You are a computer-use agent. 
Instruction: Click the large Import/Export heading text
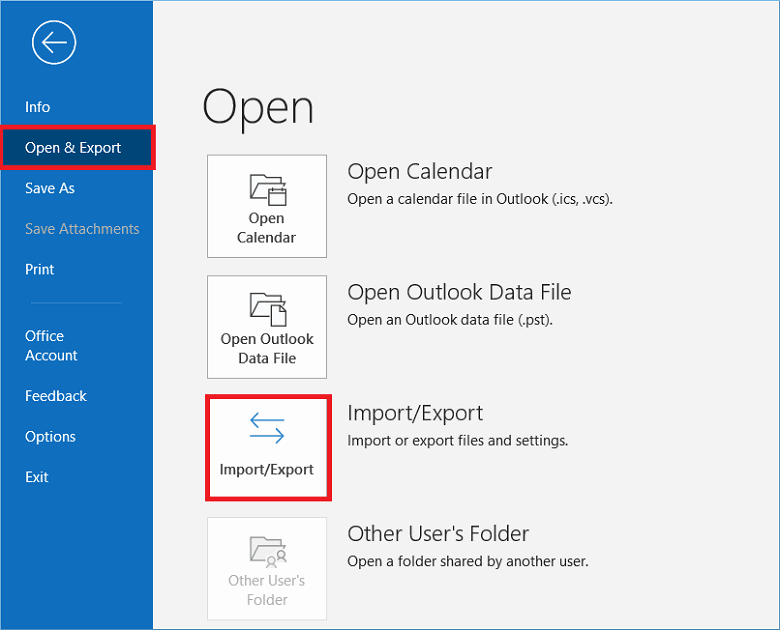click(415, 413)
